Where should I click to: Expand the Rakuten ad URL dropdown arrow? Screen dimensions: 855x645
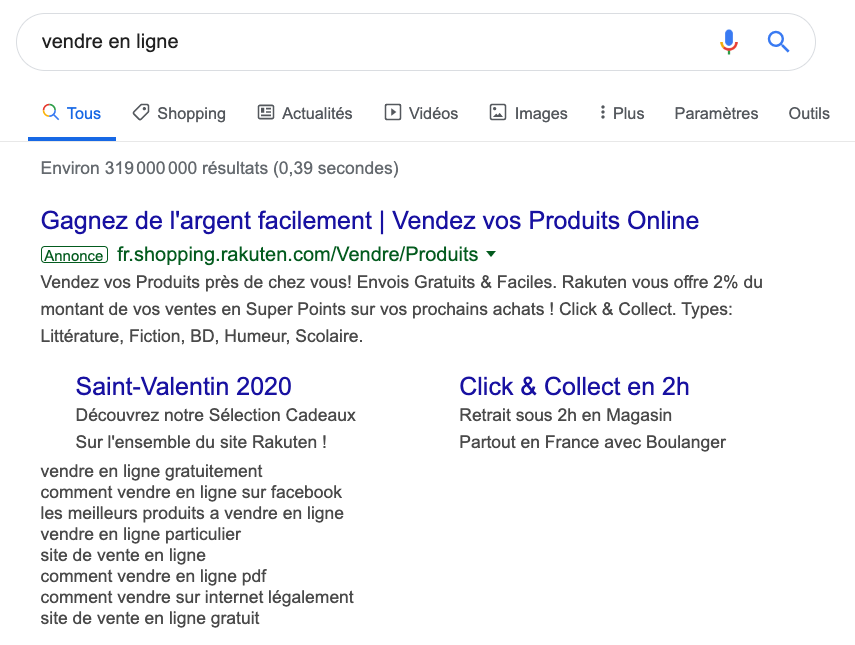click(x=491, y=254)
